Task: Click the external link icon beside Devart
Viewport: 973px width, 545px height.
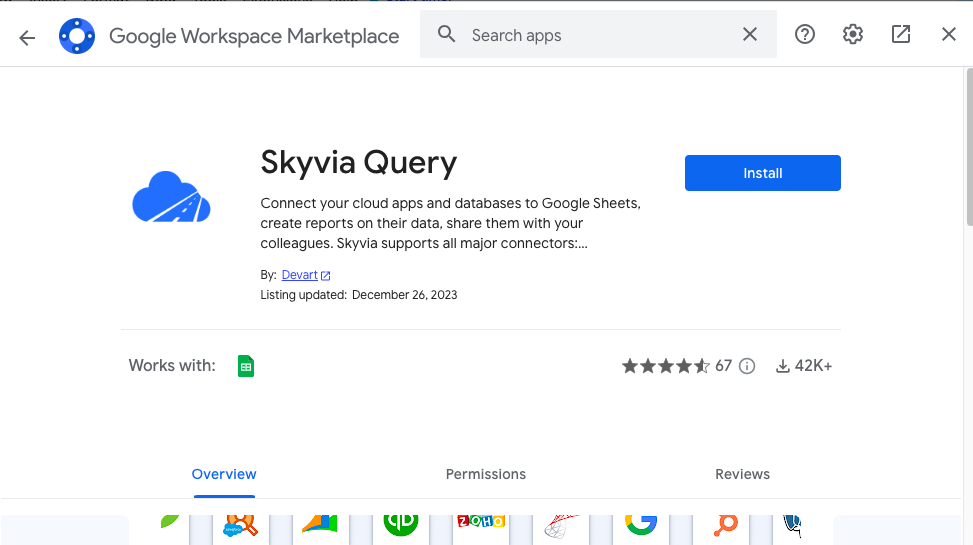Action: pos(326,276)
